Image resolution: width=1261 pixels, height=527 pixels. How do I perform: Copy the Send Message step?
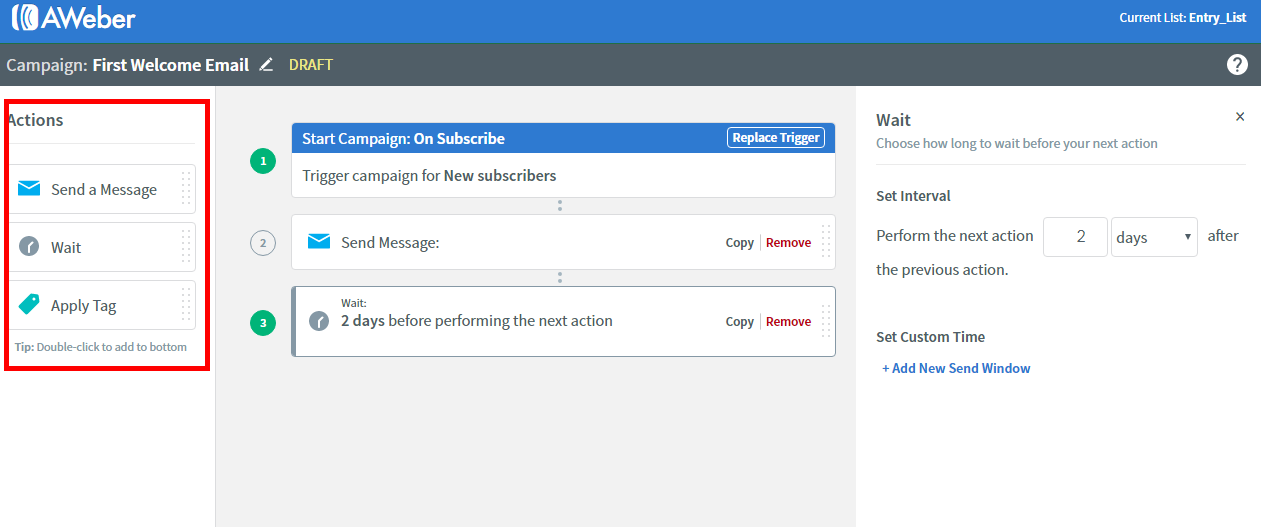coord(740,242)
